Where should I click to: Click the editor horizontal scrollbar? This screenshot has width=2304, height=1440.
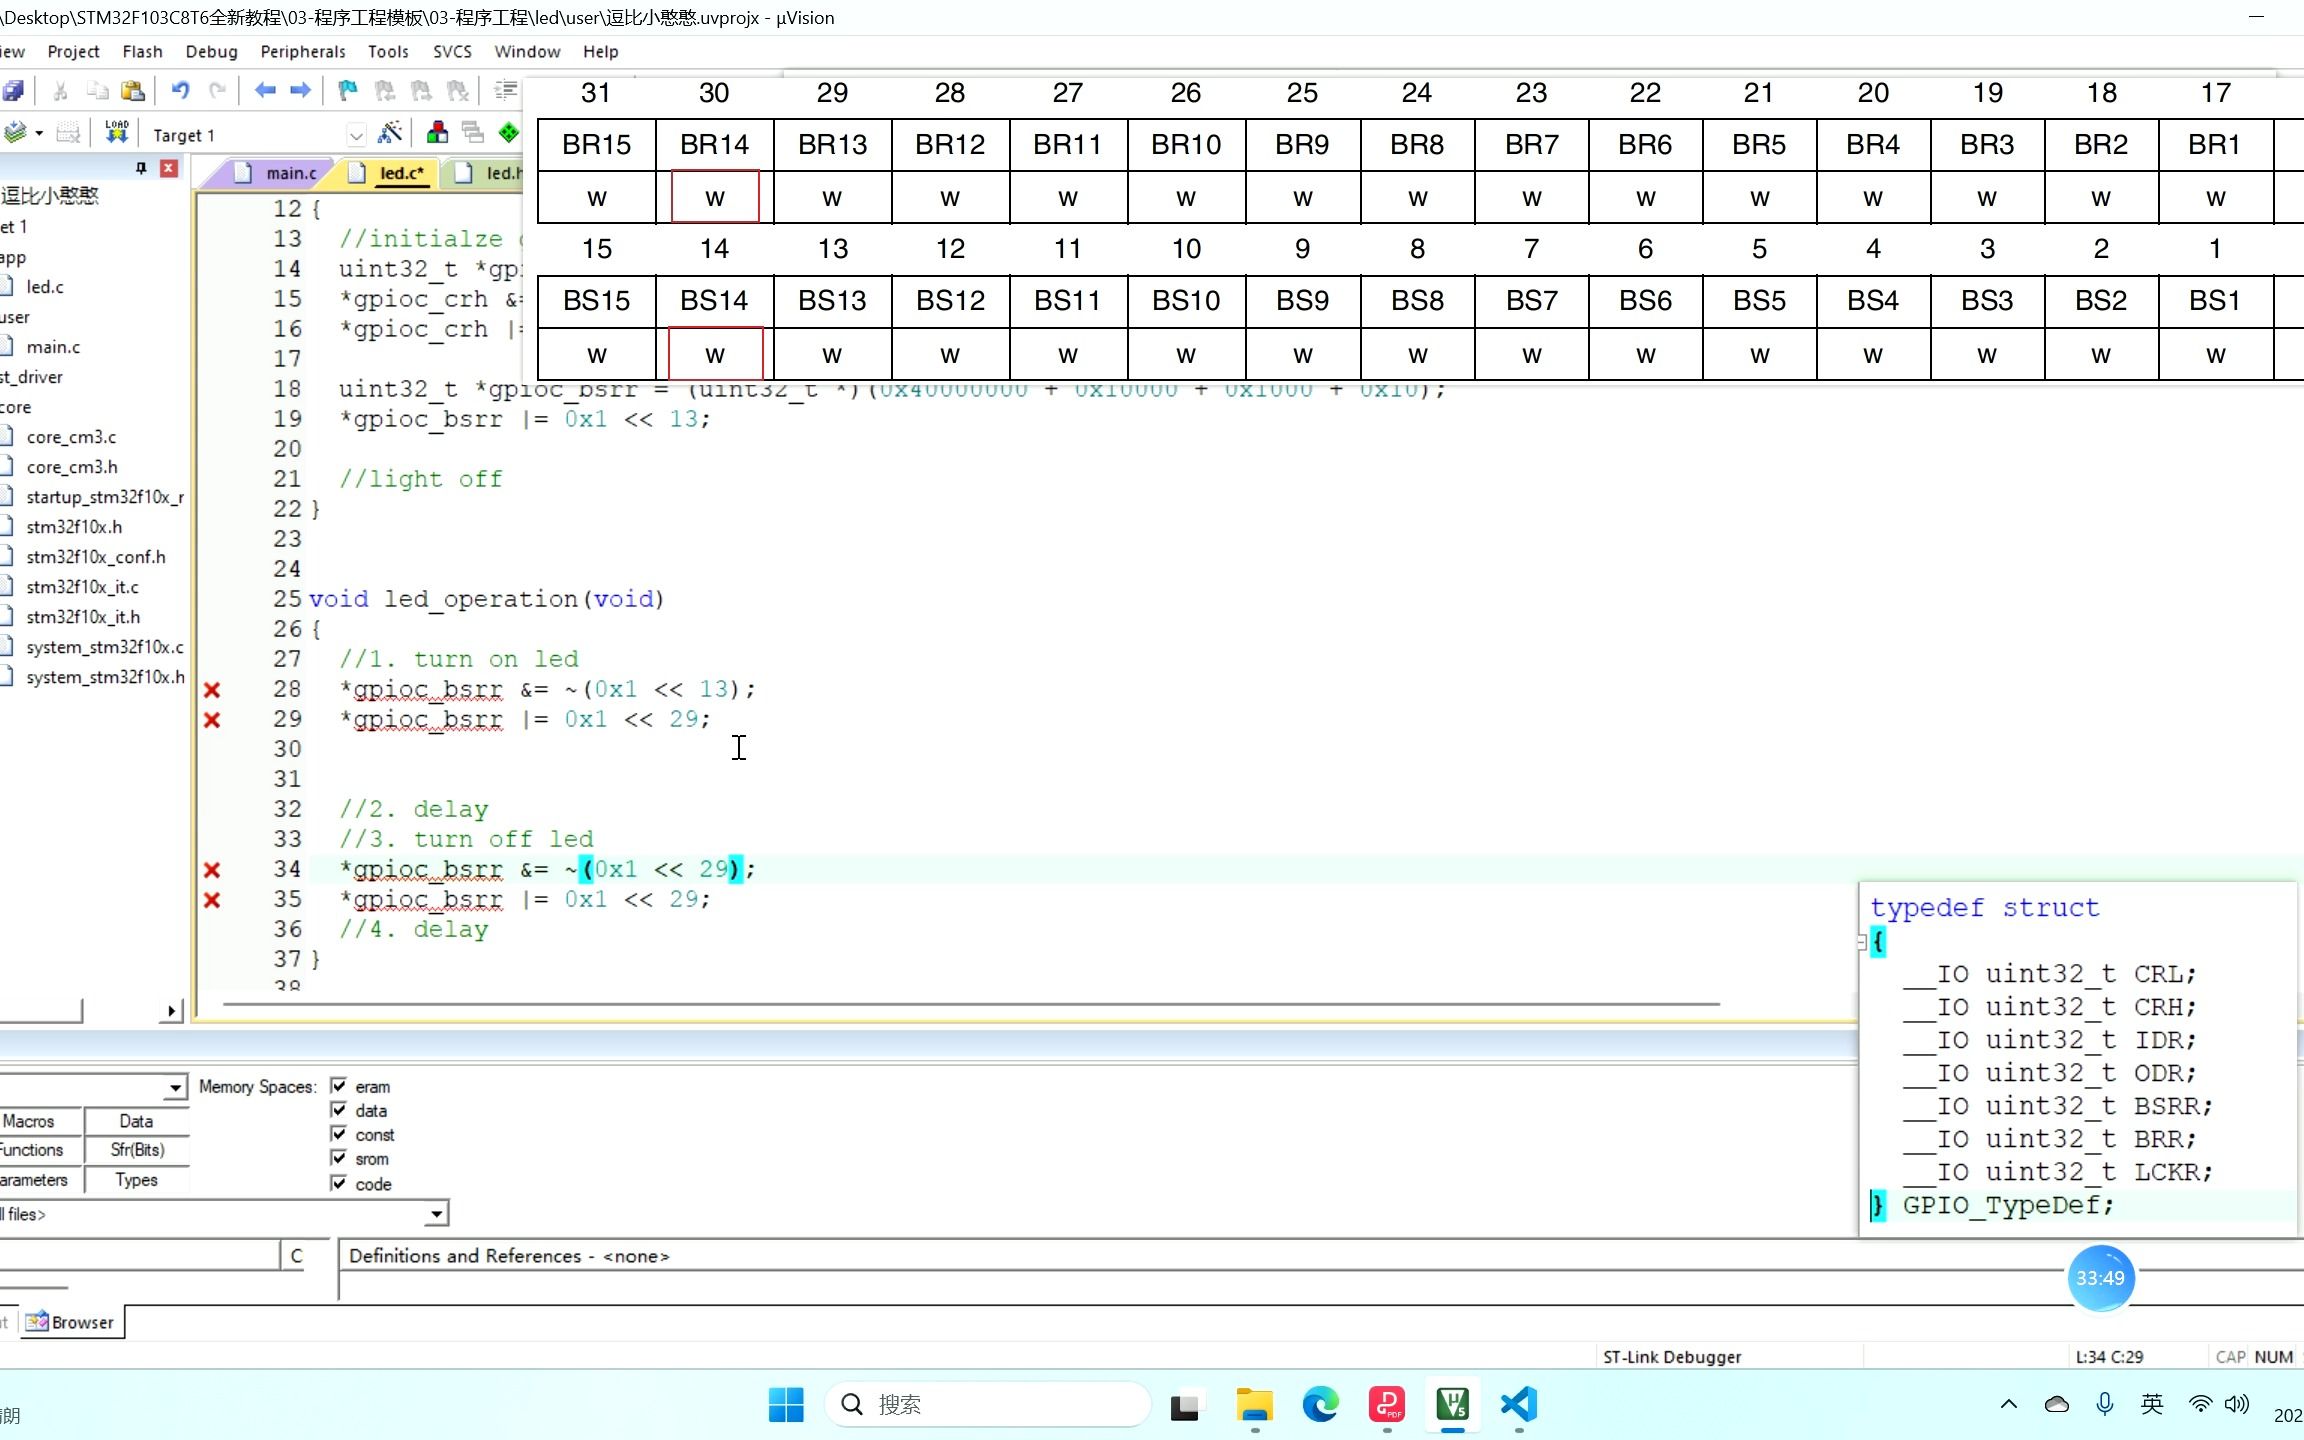coord(970,1003)
